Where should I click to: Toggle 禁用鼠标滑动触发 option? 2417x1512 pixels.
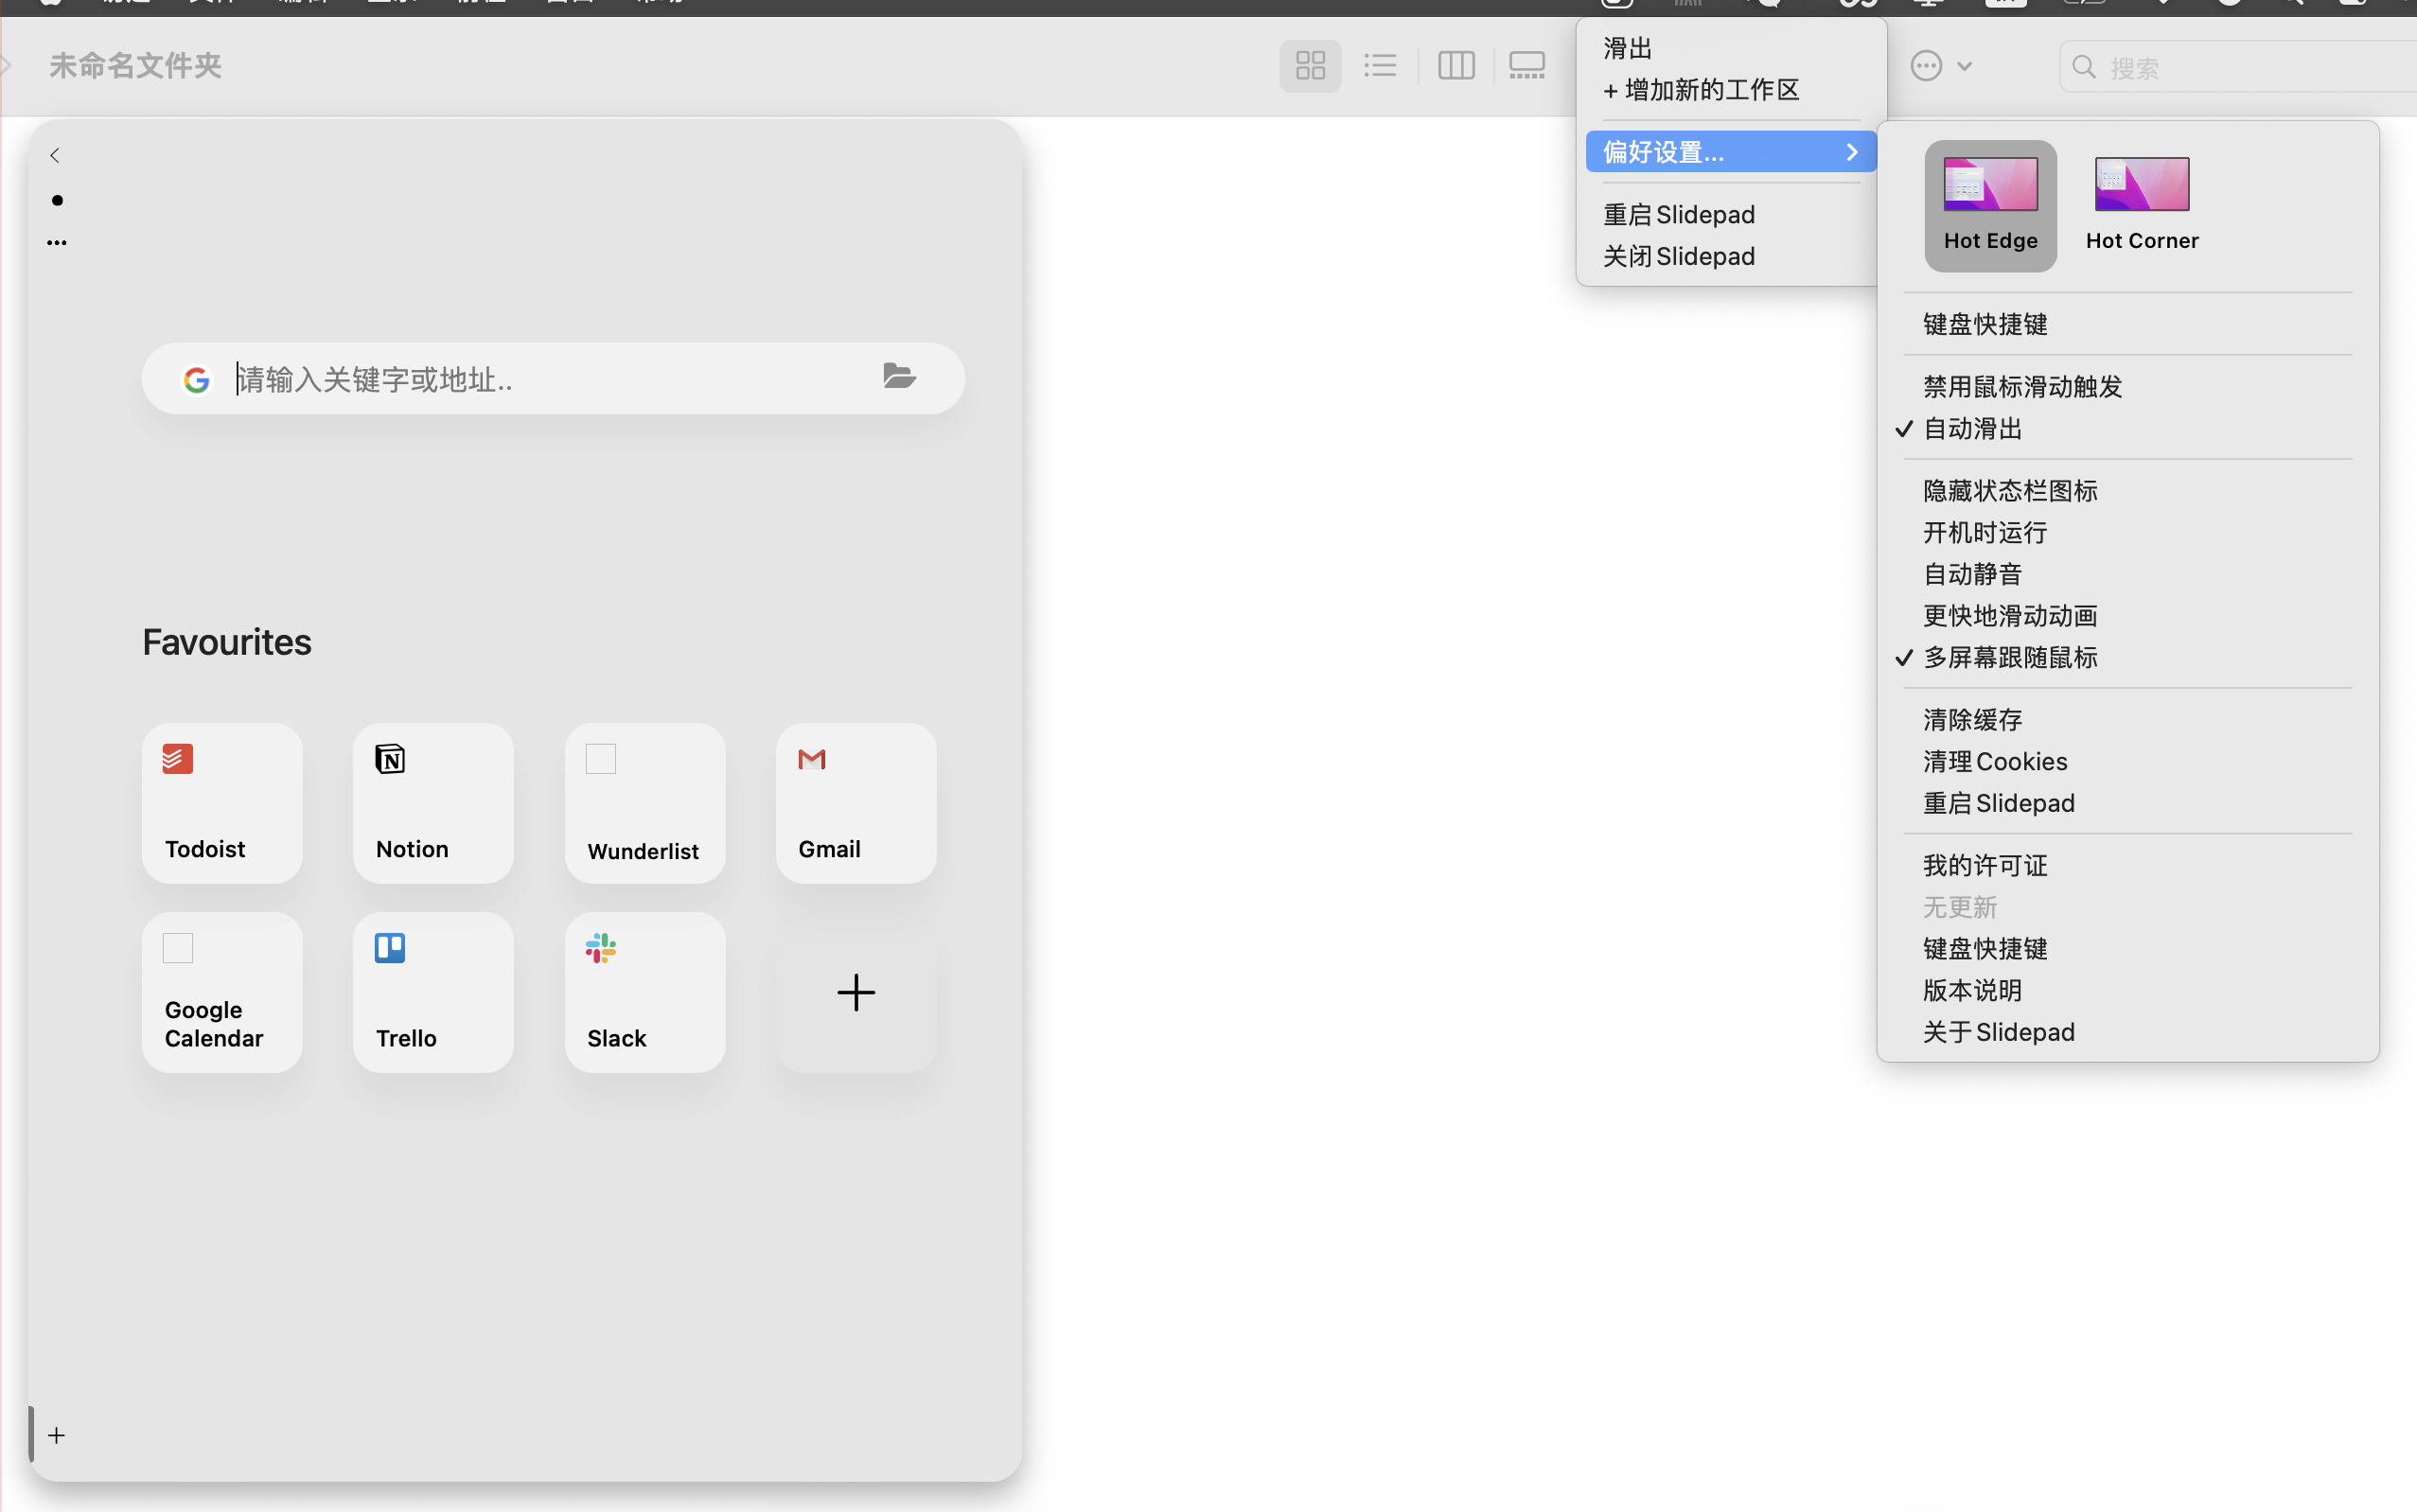tap(2128, 386)
